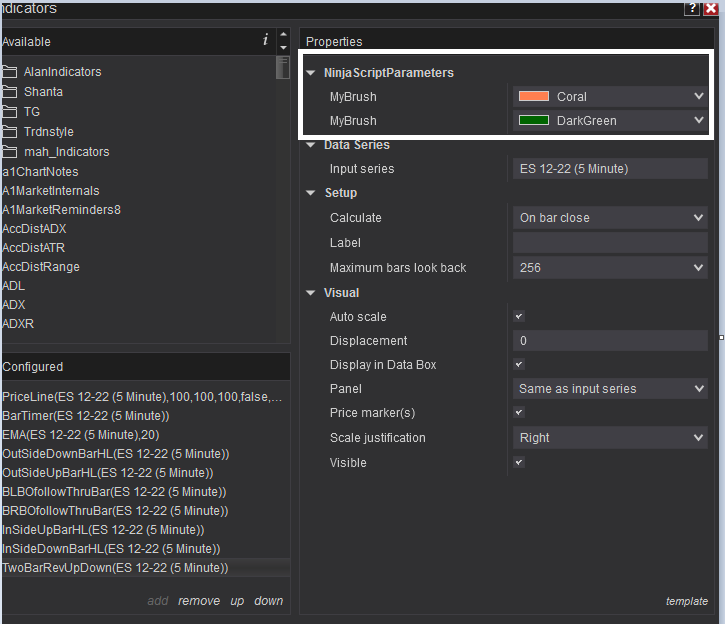Collapse the Visual section
This screenshot has height=624, width=725.
[311, 293]
